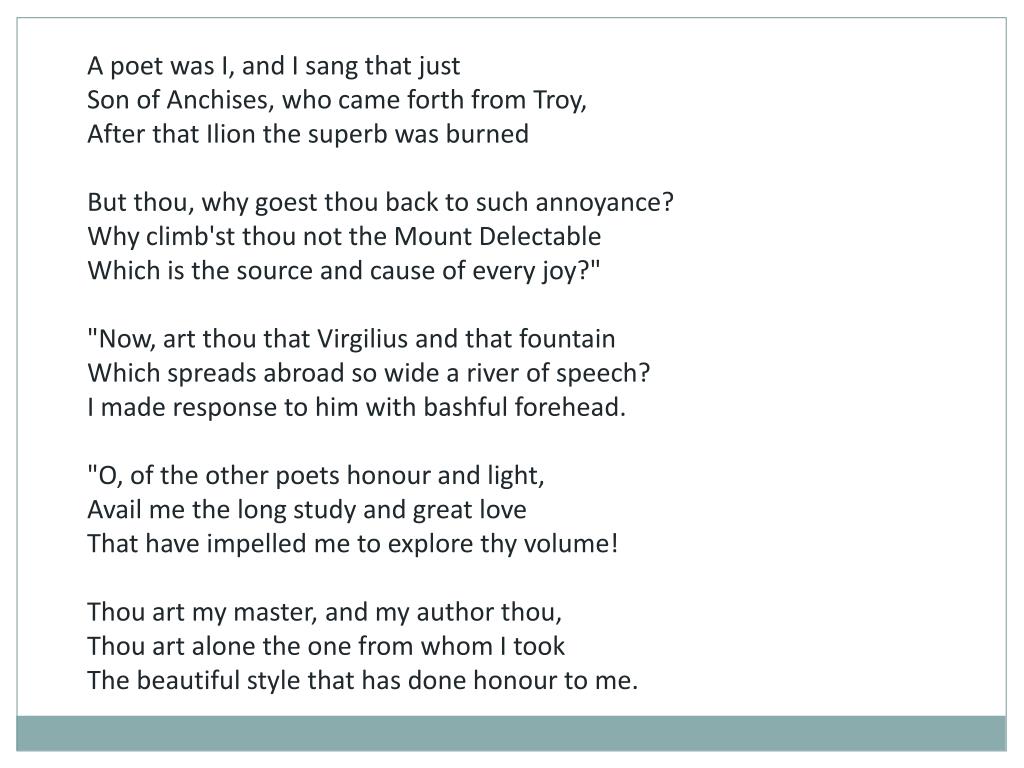Click the line 'A poet was I'
The image size is (1024, 768).
[x=274, y=66]
